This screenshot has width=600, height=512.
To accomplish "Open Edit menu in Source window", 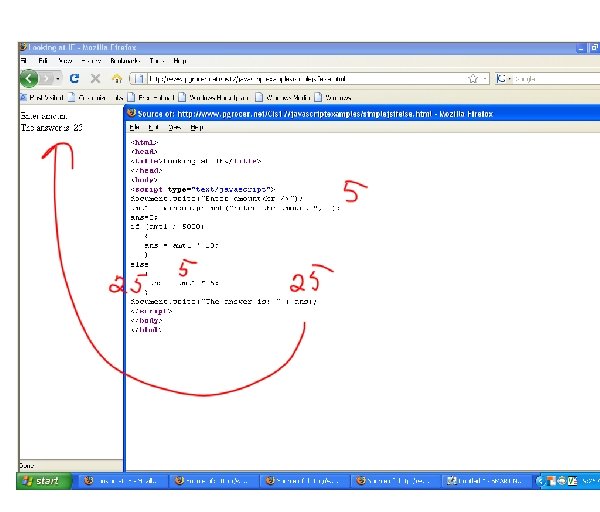I will [x=153, y=127].
